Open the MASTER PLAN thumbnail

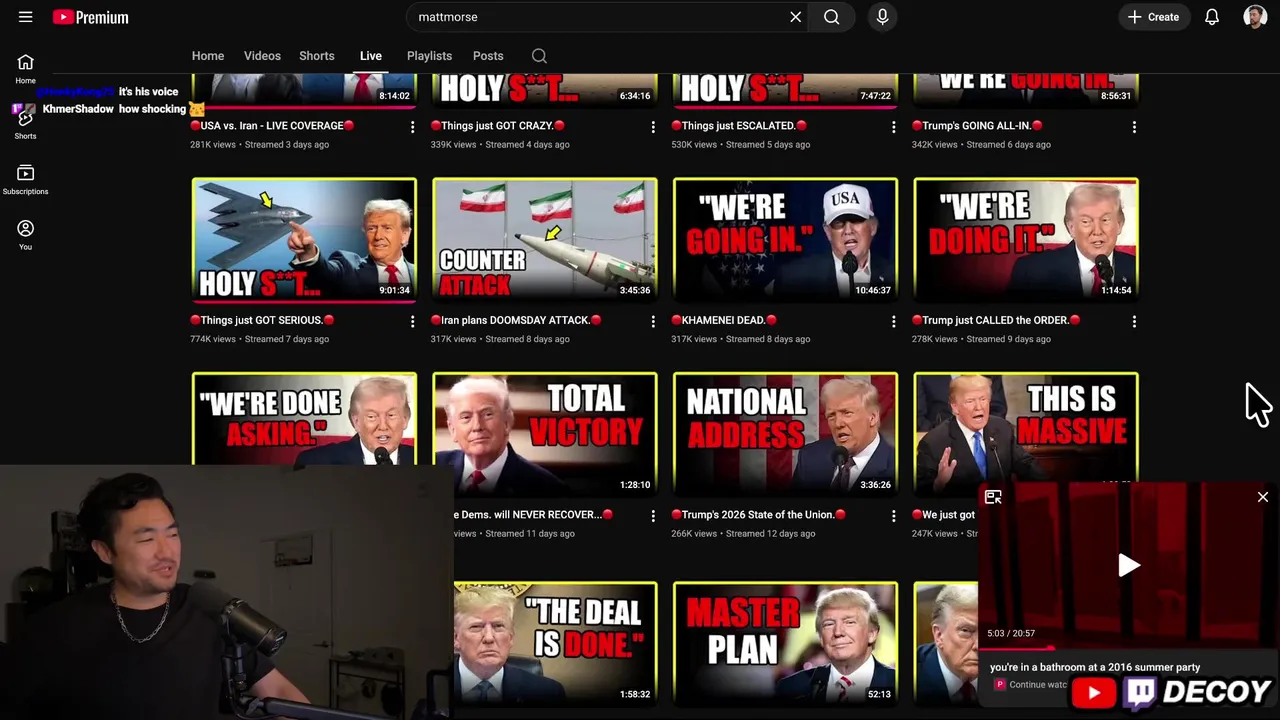(x=785, y=644)
